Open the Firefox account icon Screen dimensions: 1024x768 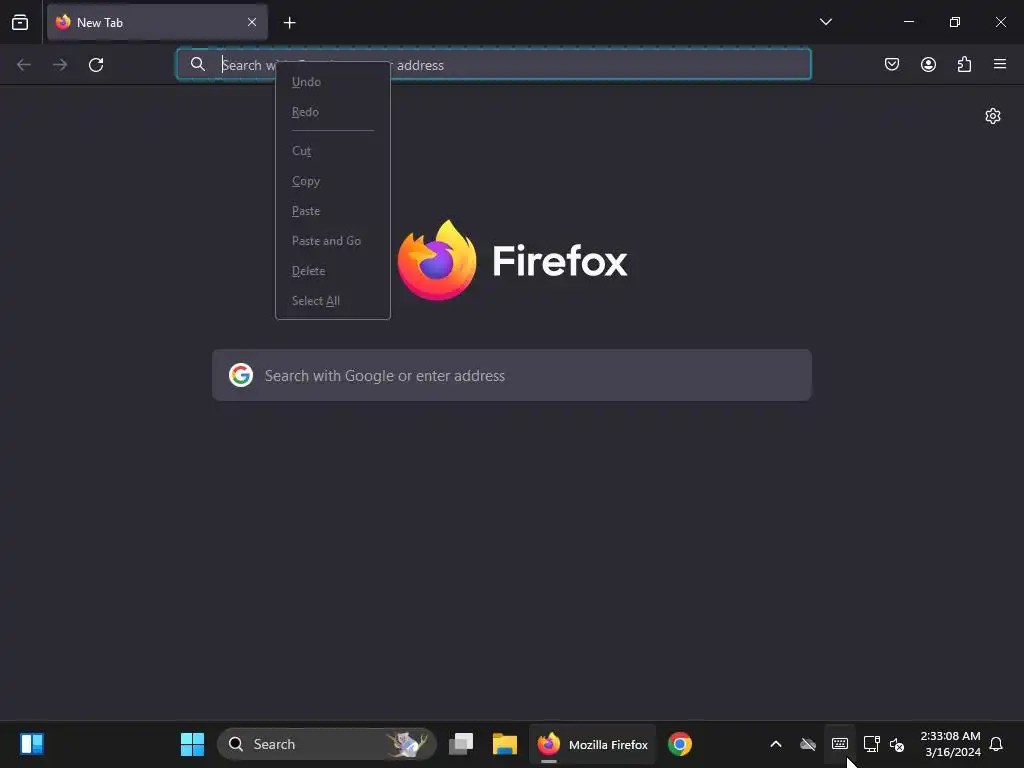pyautogui.click(x=928, y=64)
